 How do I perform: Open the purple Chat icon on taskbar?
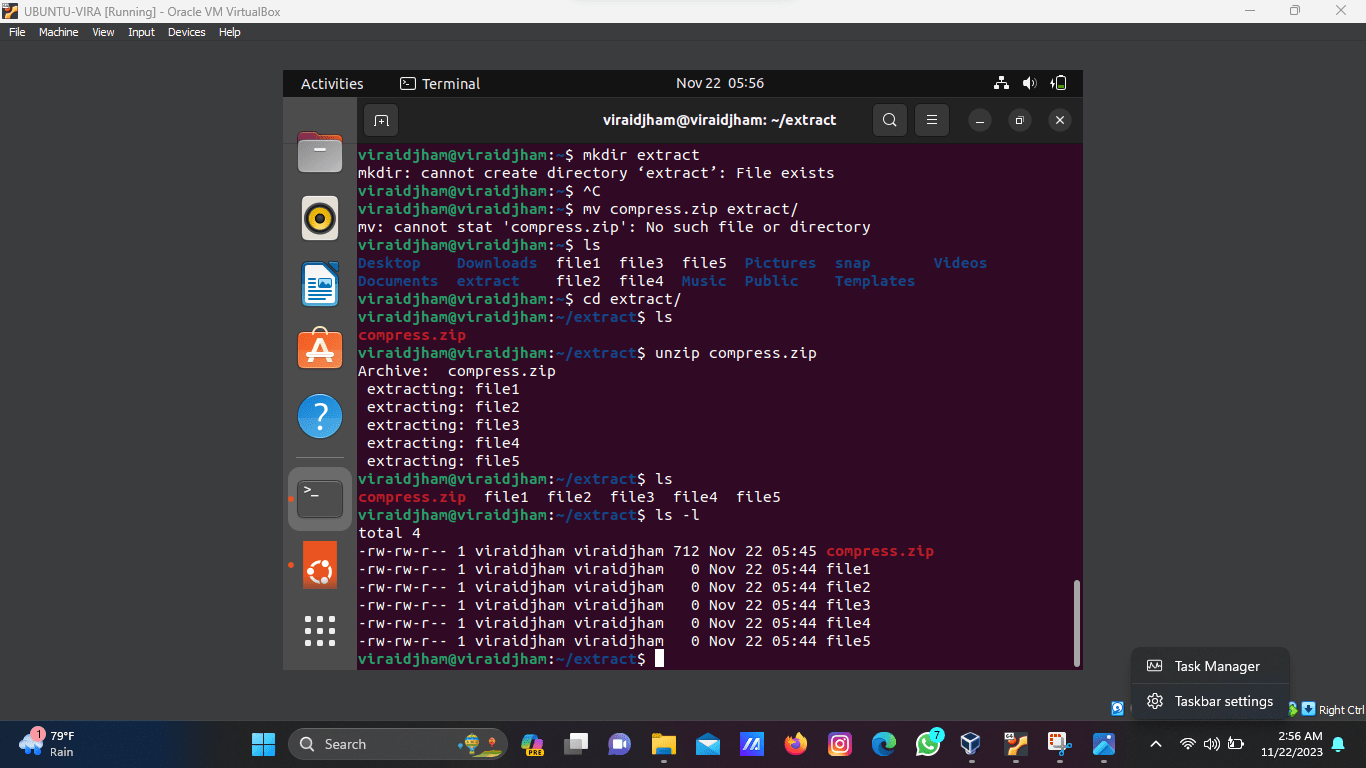(x=620, y=744)
